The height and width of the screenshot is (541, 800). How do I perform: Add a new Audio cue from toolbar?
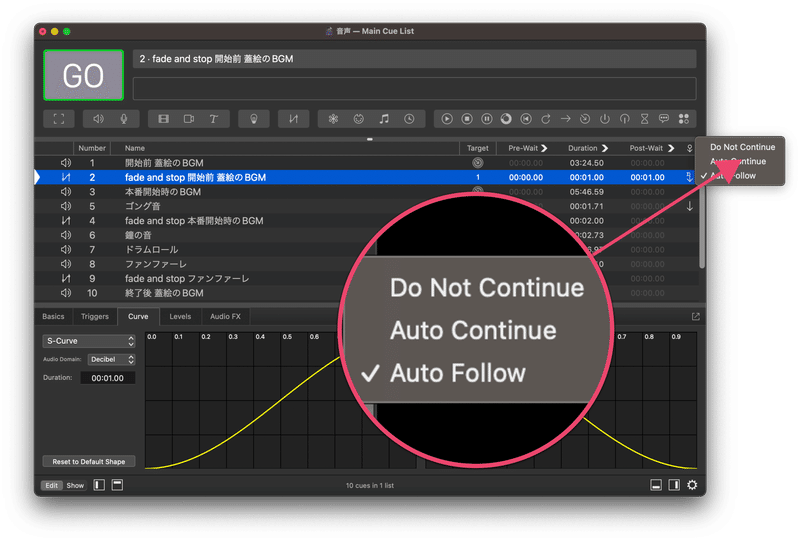(x=98, y=119)
